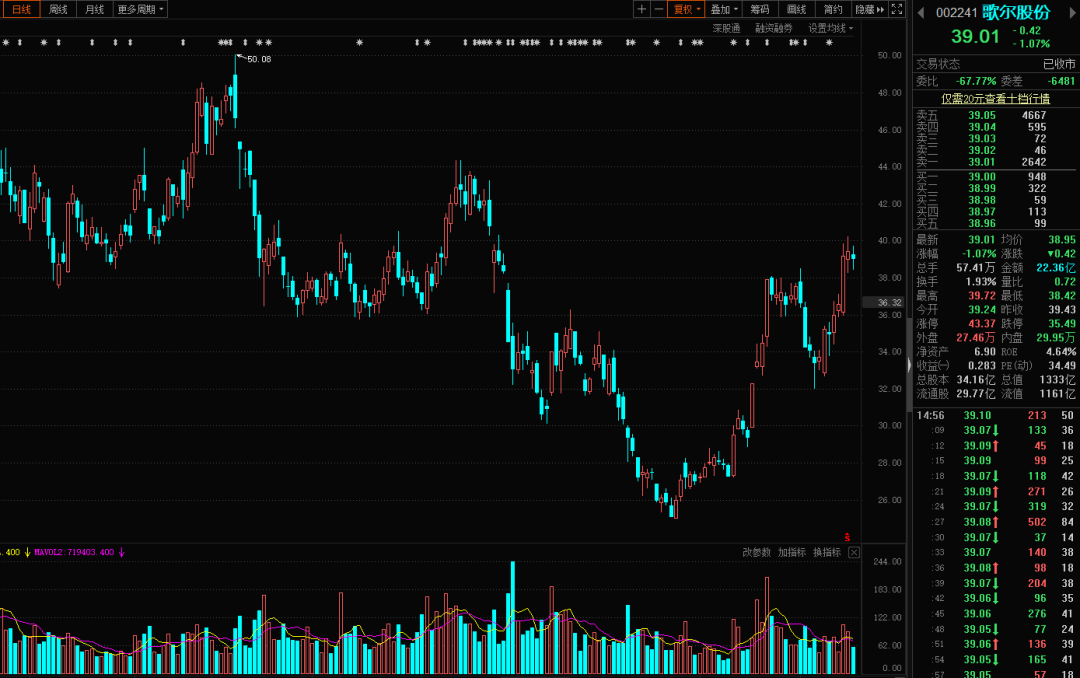Click 外盘 value 27.46万
This screenshot has height=678, width=1080.
pyautogui.click(x=975, y=338)
